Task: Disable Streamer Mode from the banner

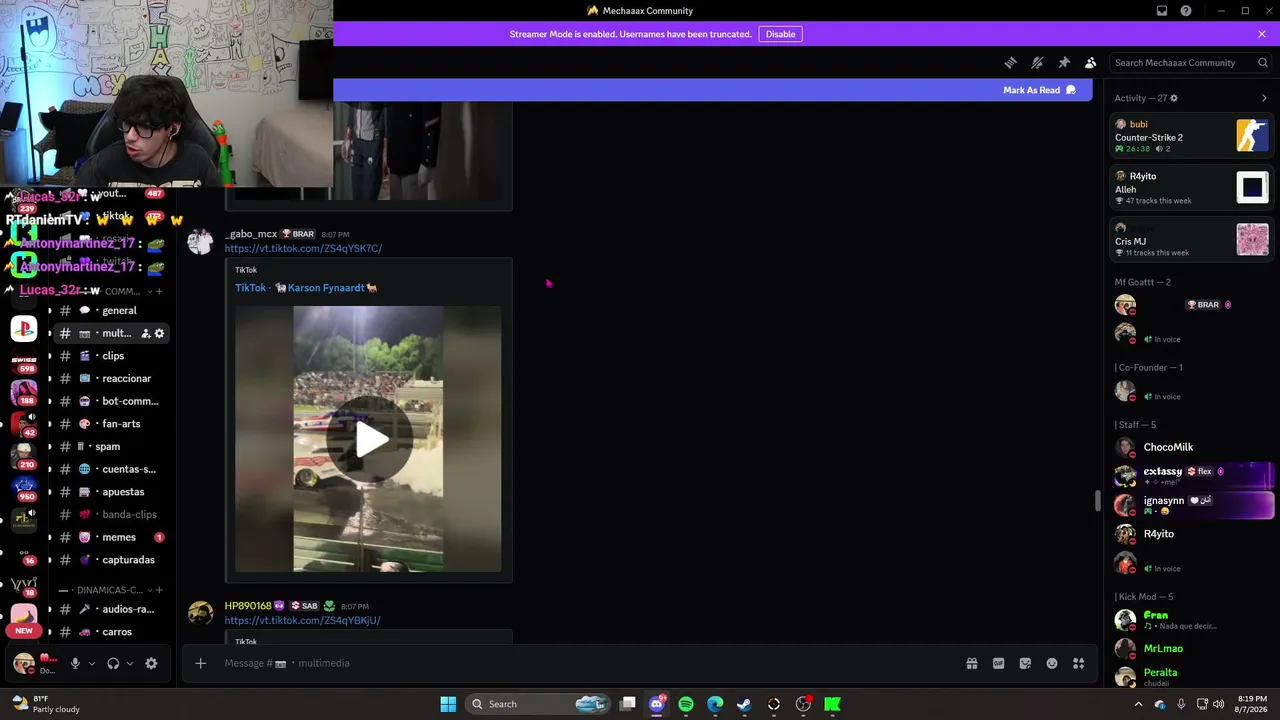Action: click(780, 34)
